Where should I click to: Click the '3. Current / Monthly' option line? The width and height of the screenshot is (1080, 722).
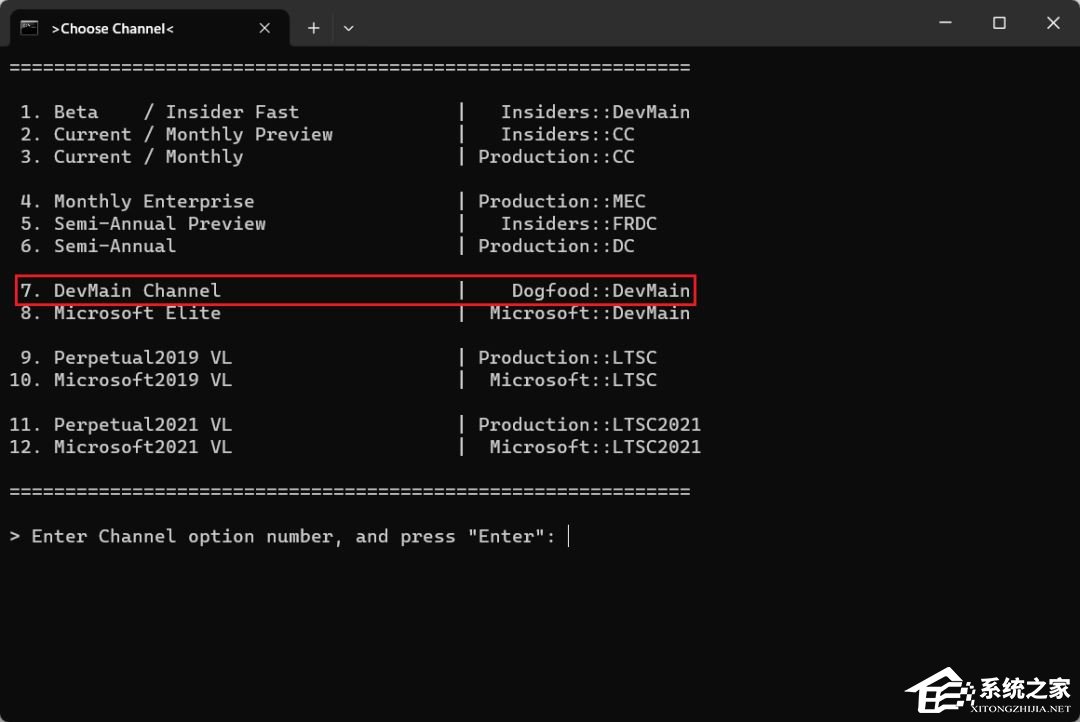[x=327, y=157]
